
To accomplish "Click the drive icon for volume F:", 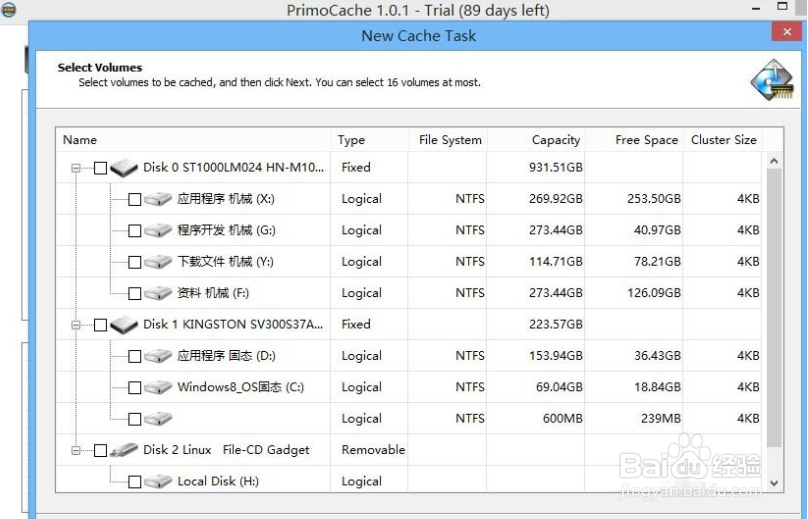I will pyautogui.click(x=158, y=293).
